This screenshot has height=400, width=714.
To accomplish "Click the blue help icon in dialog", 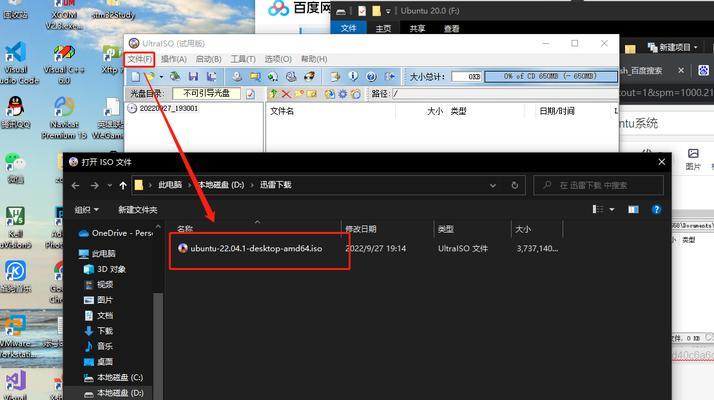I will tap(656, 210).
